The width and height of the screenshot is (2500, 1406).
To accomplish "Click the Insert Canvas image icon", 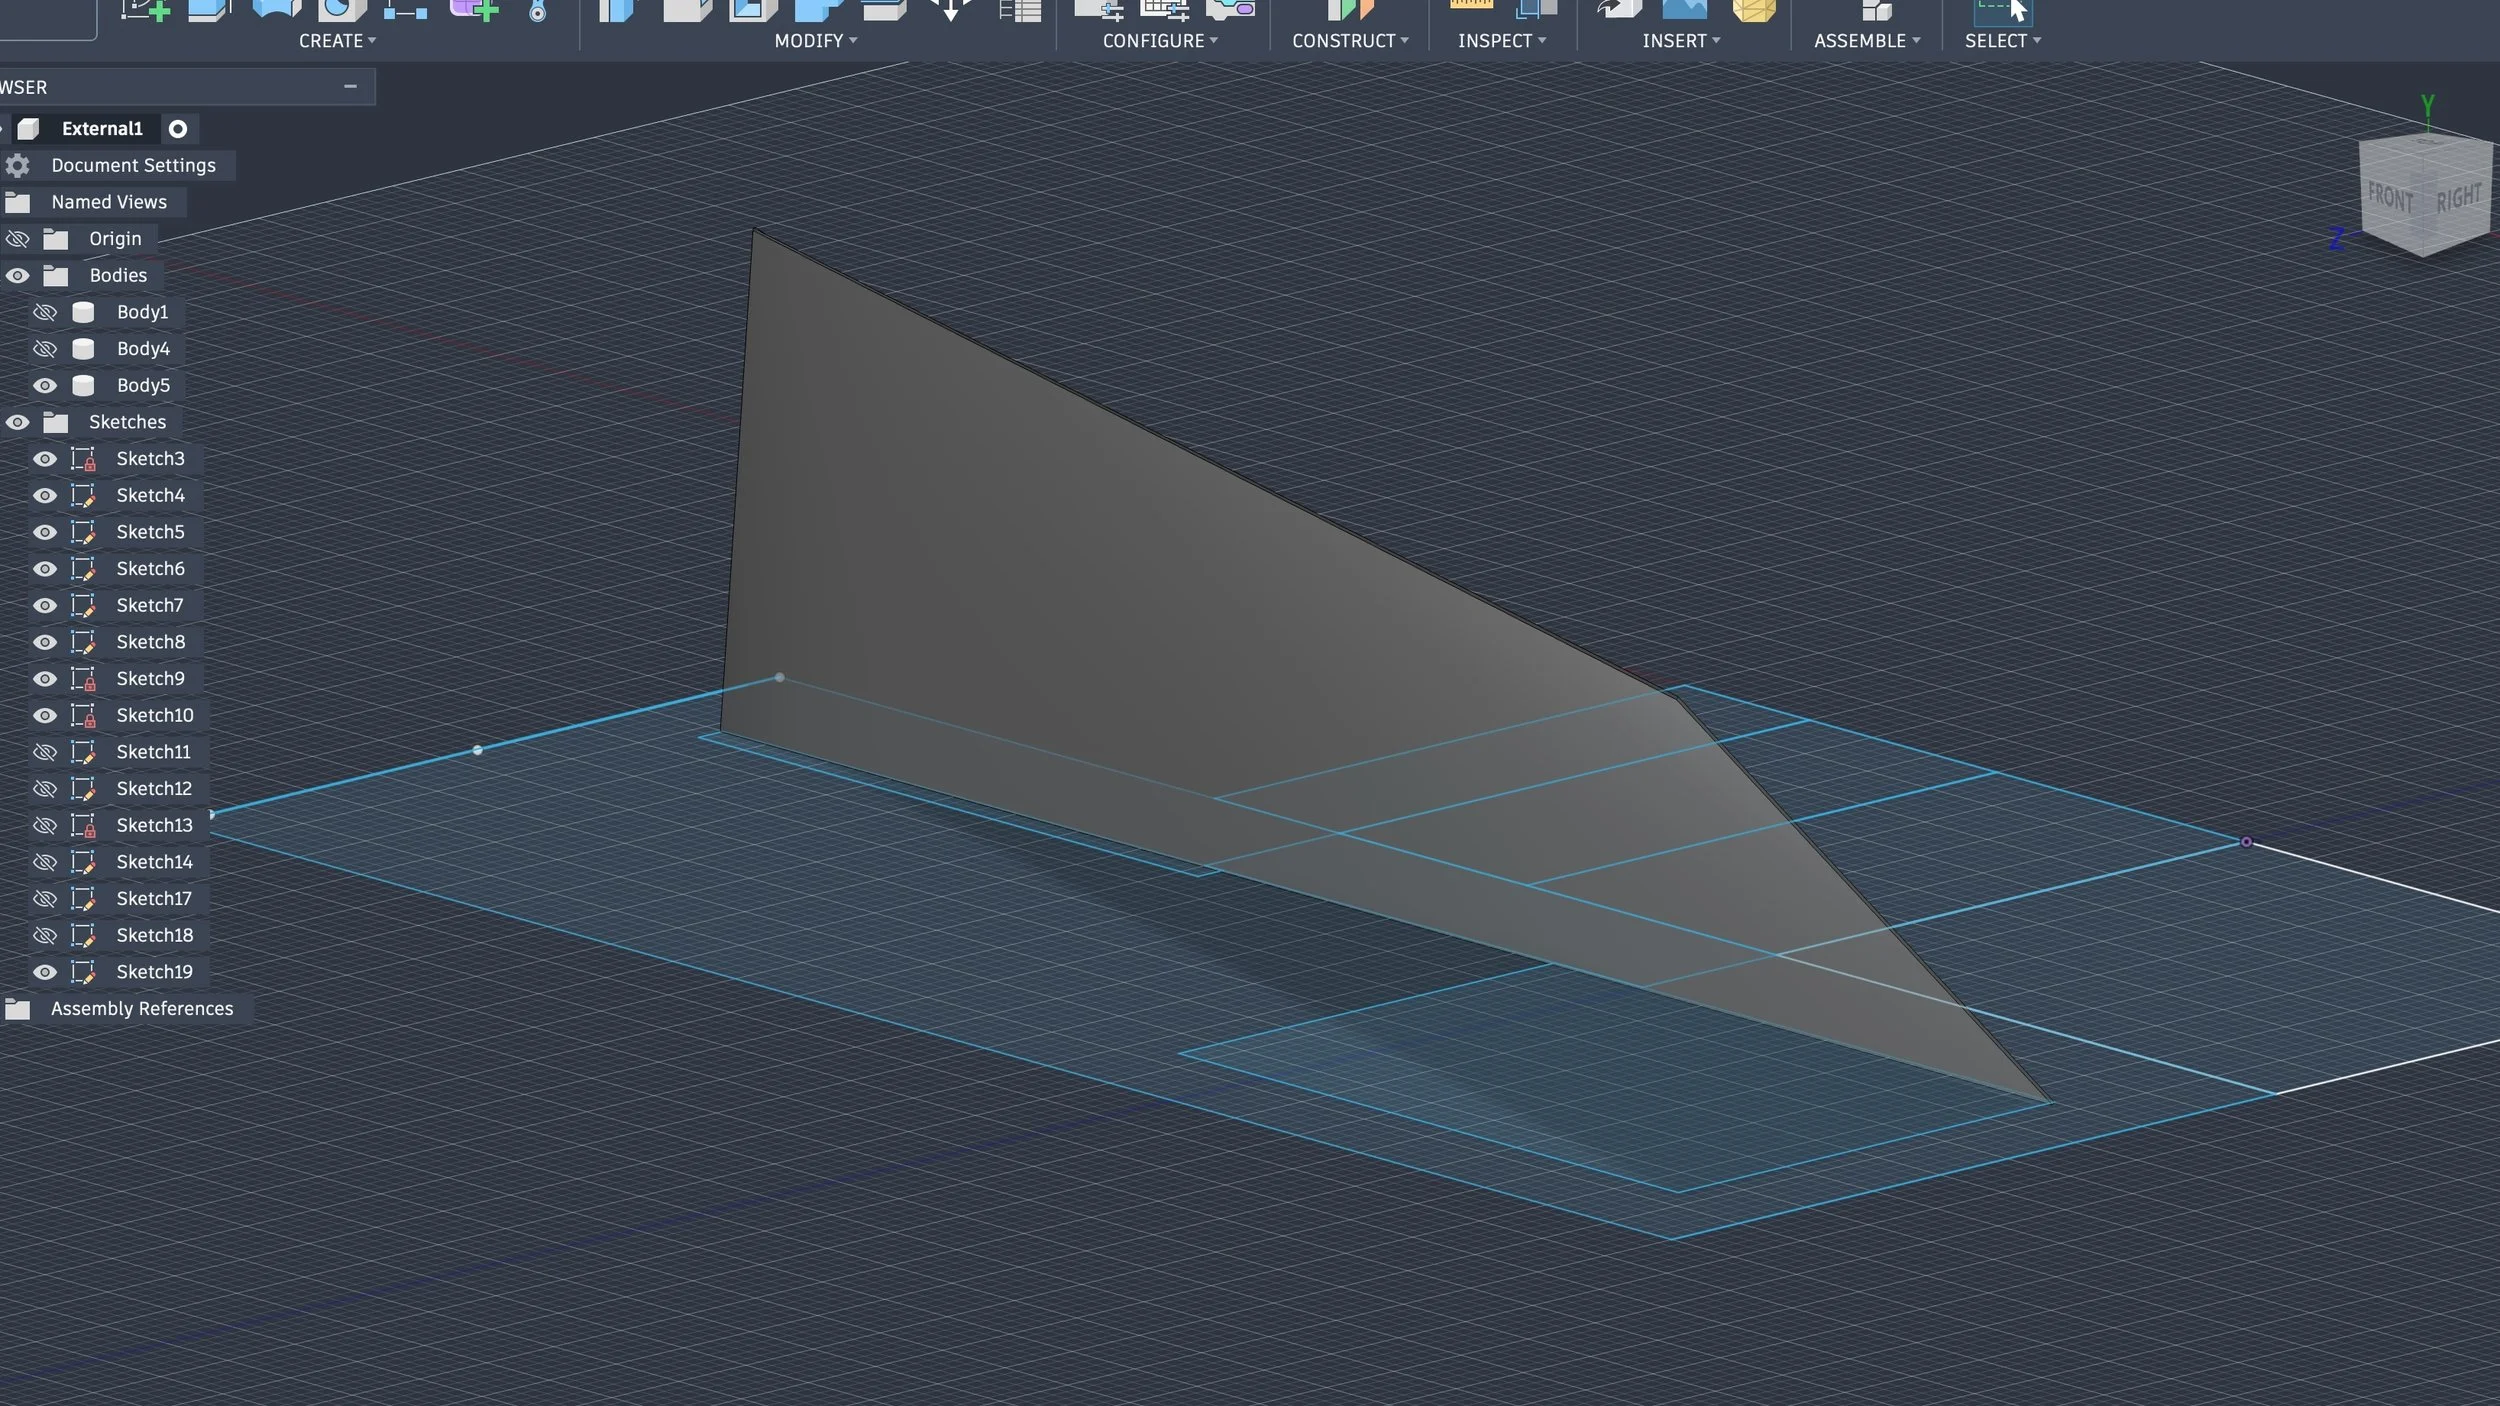I will click(1684, 9).
